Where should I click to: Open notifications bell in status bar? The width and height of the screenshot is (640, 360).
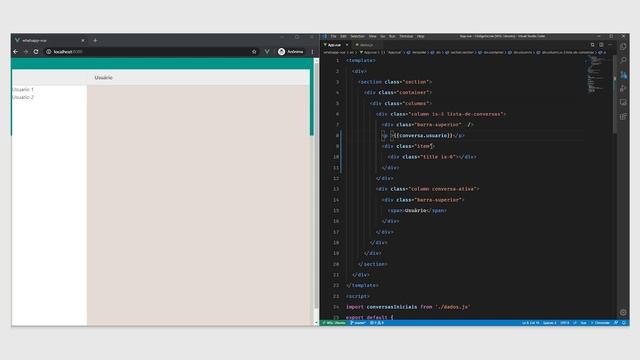(624, 323)
